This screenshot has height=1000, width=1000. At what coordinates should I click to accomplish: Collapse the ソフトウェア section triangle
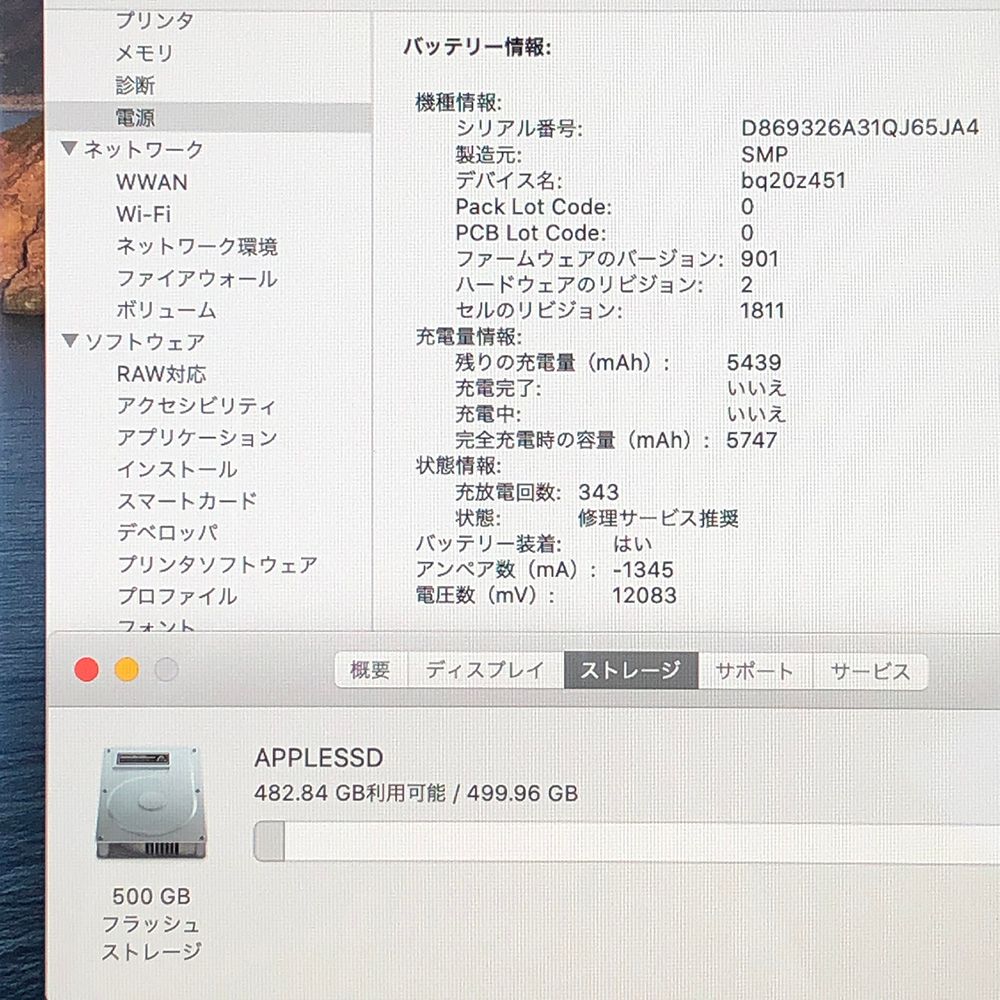[x=70, y=341]
